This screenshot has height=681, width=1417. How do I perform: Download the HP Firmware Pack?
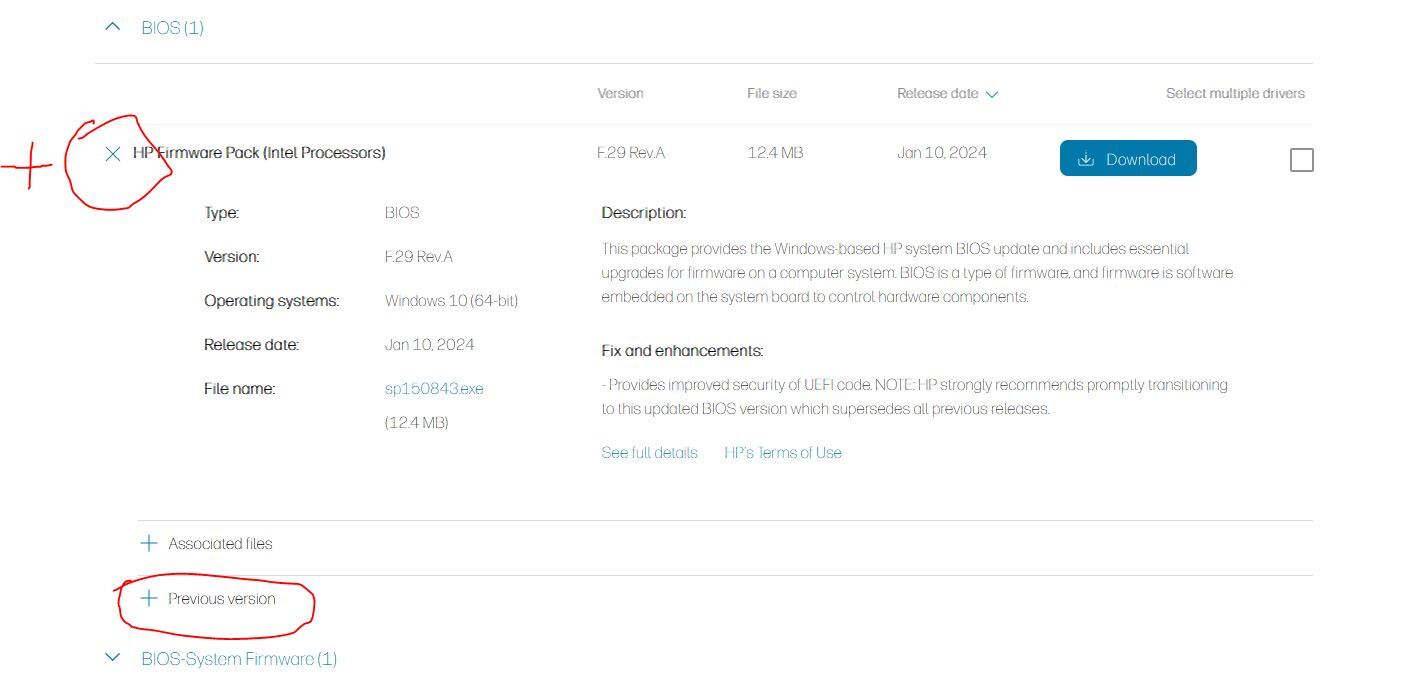coord(1128,158)
